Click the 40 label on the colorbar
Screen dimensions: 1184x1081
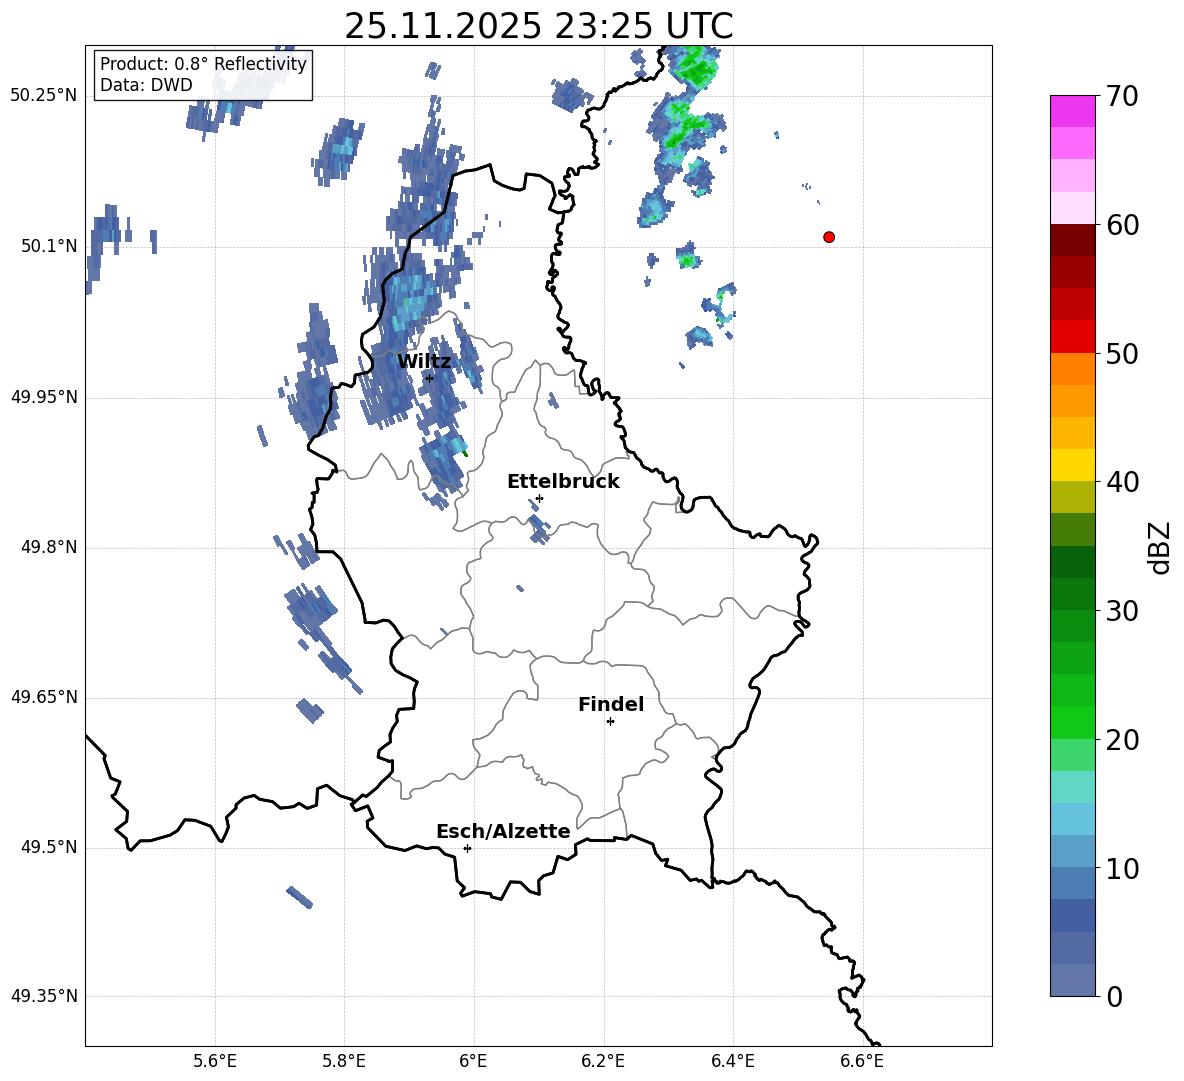(x=1122, y=482)
